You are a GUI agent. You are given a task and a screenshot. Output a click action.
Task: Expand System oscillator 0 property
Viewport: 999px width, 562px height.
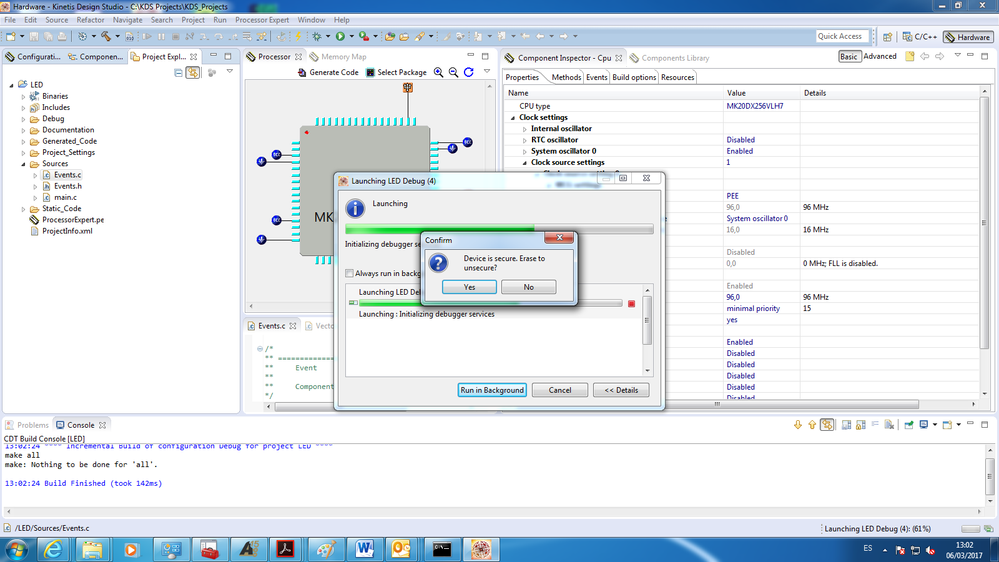point(524,152)
